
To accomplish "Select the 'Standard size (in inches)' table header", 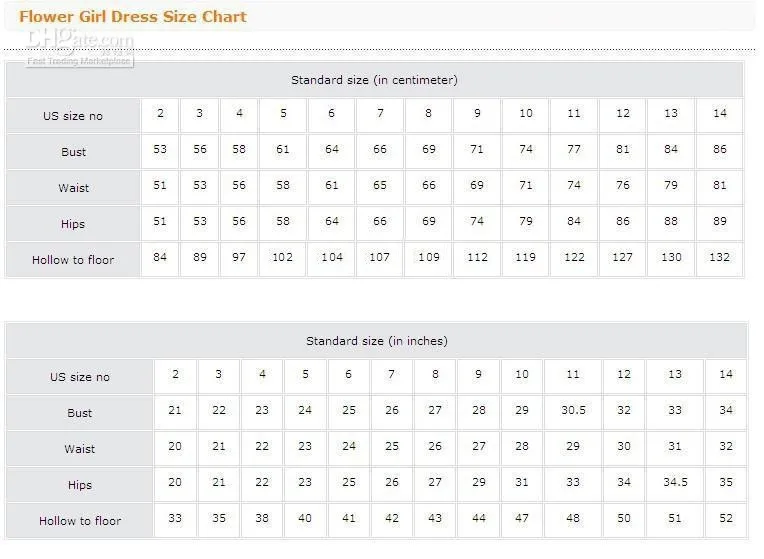I will (x=376, y=341).
